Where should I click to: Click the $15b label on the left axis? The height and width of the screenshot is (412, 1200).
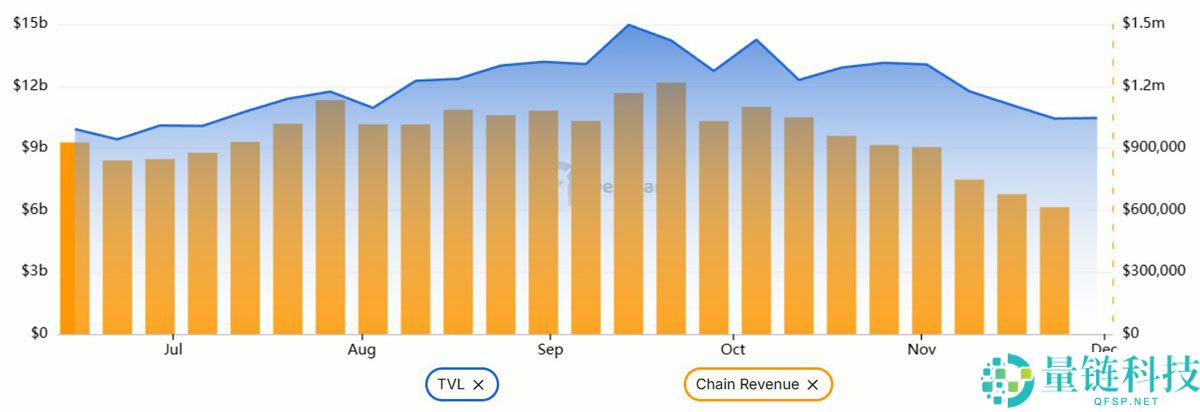click(x=30, y=24)
